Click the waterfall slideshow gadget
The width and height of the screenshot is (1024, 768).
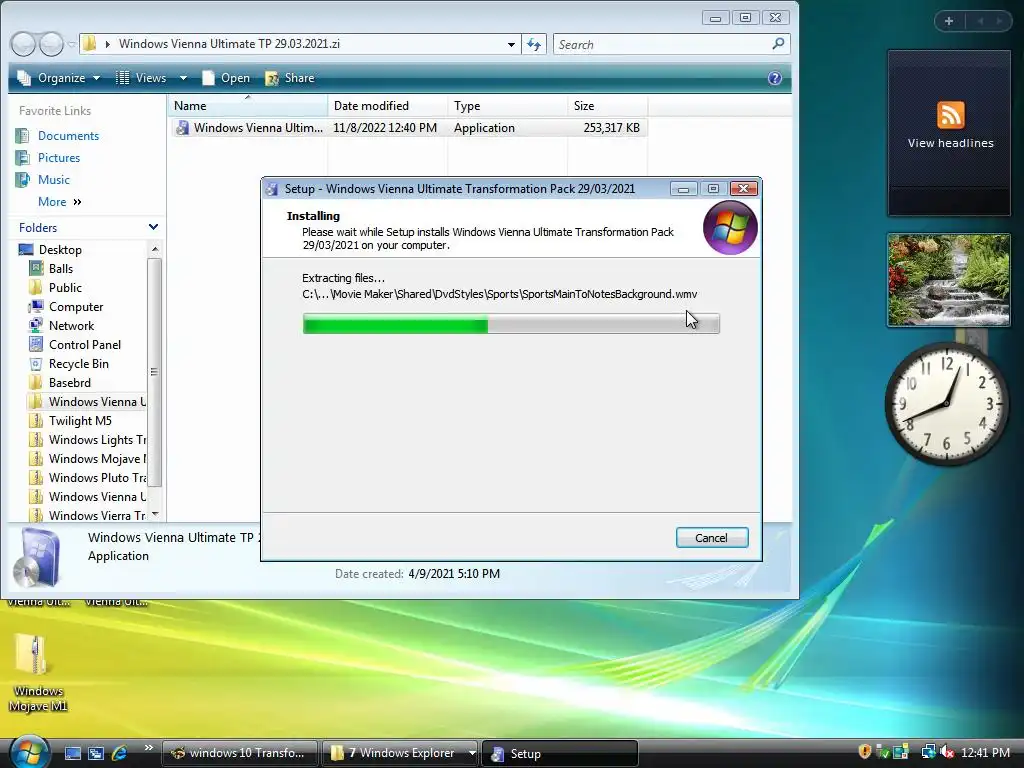coord(948,280)
